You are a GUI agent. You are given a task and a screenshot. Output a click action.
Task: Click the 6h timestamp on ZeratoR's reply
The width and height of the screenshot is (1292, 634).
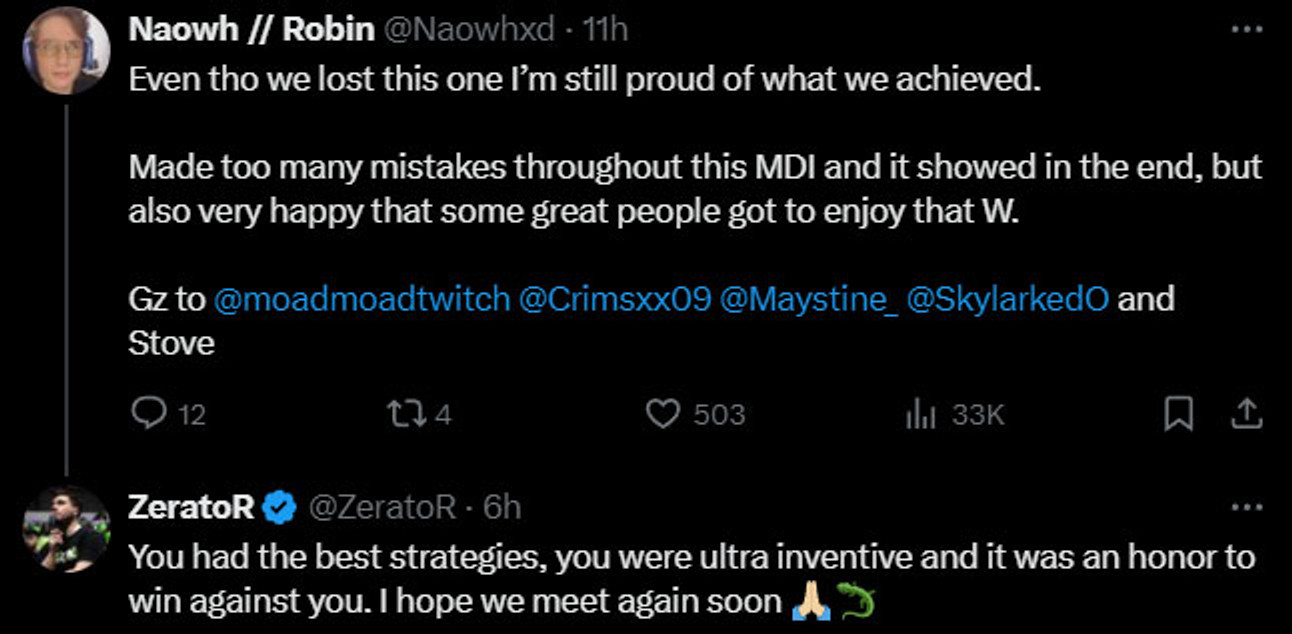tap(502, 508)
